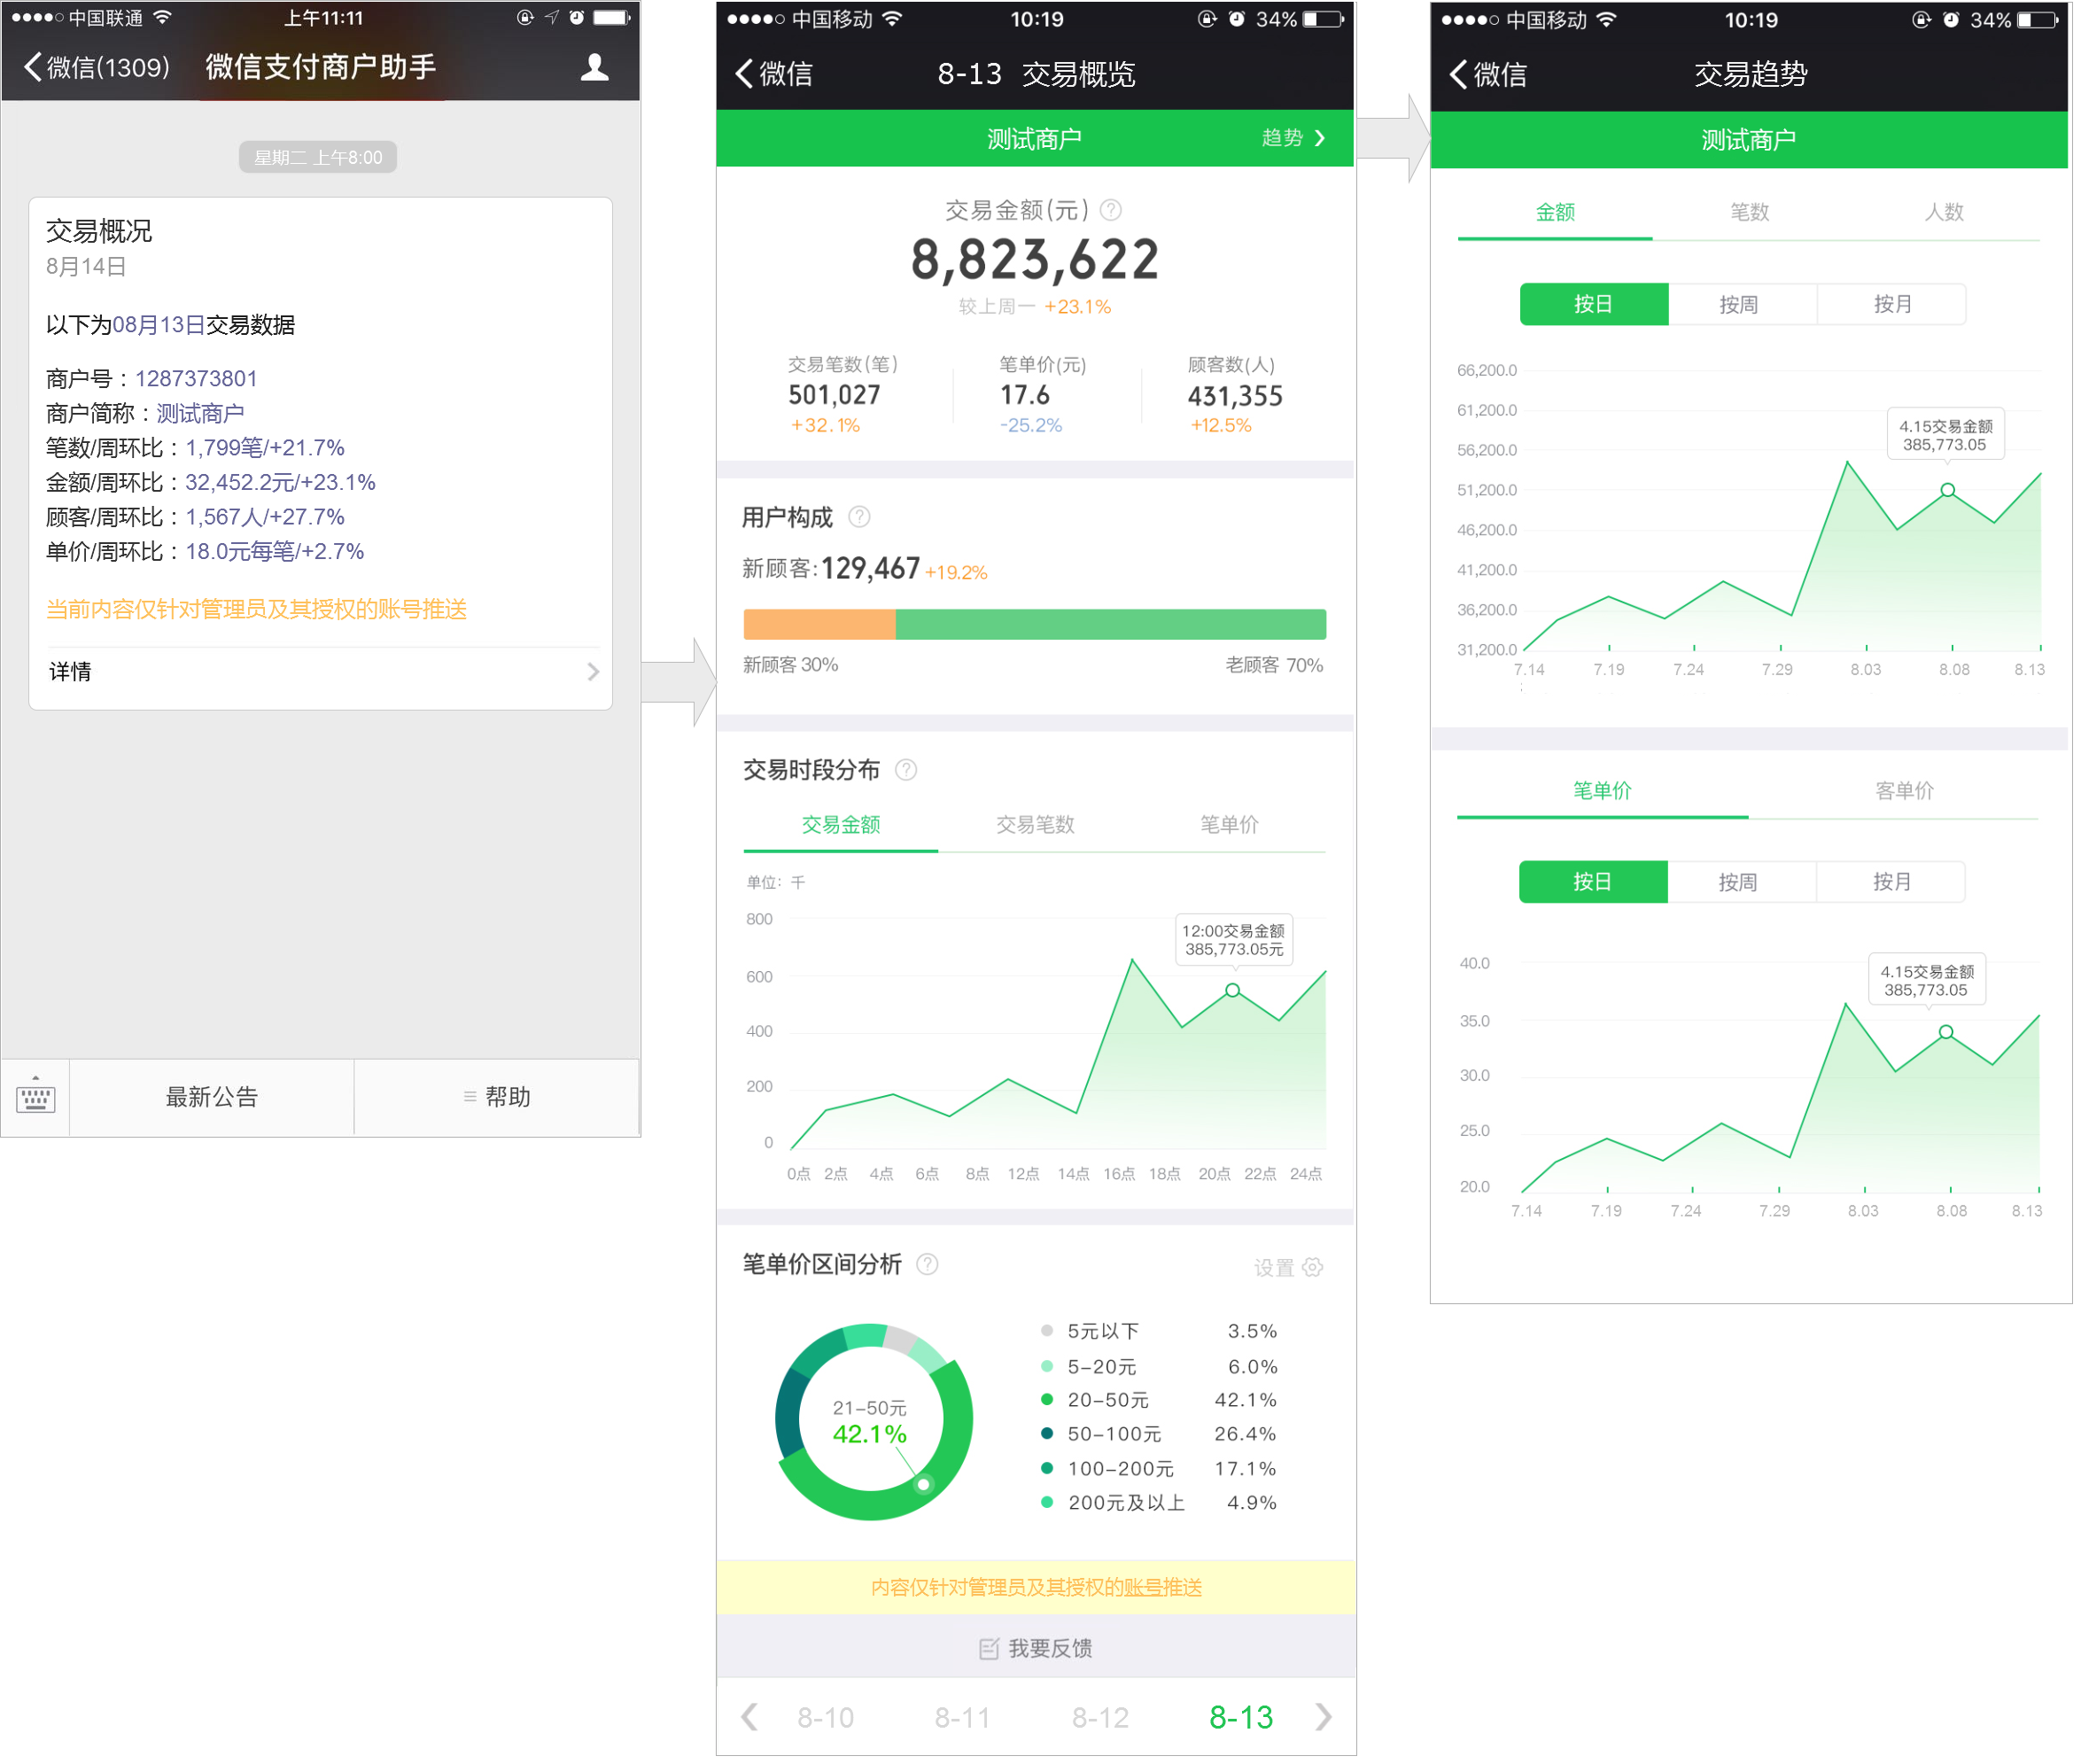The height and width of the screenshot is (1764, 2081).
Task: Switch amount trend chart to 按周
Action: pyautogui.click(x=1741, y=305)
